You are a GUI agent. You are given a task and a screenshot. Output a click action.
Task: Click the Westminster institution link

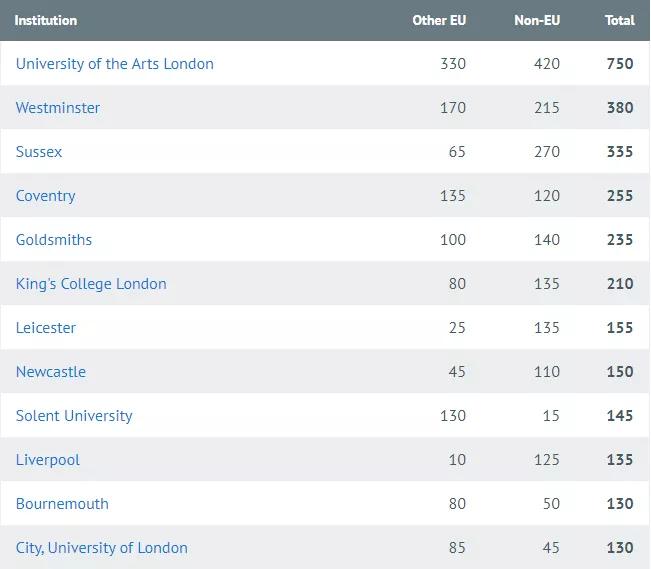58,108
